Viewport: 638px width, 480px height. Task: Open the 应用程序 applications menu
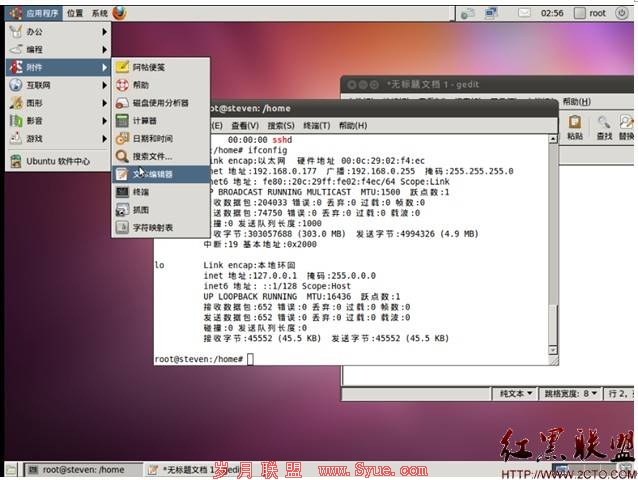click(34, 13)
